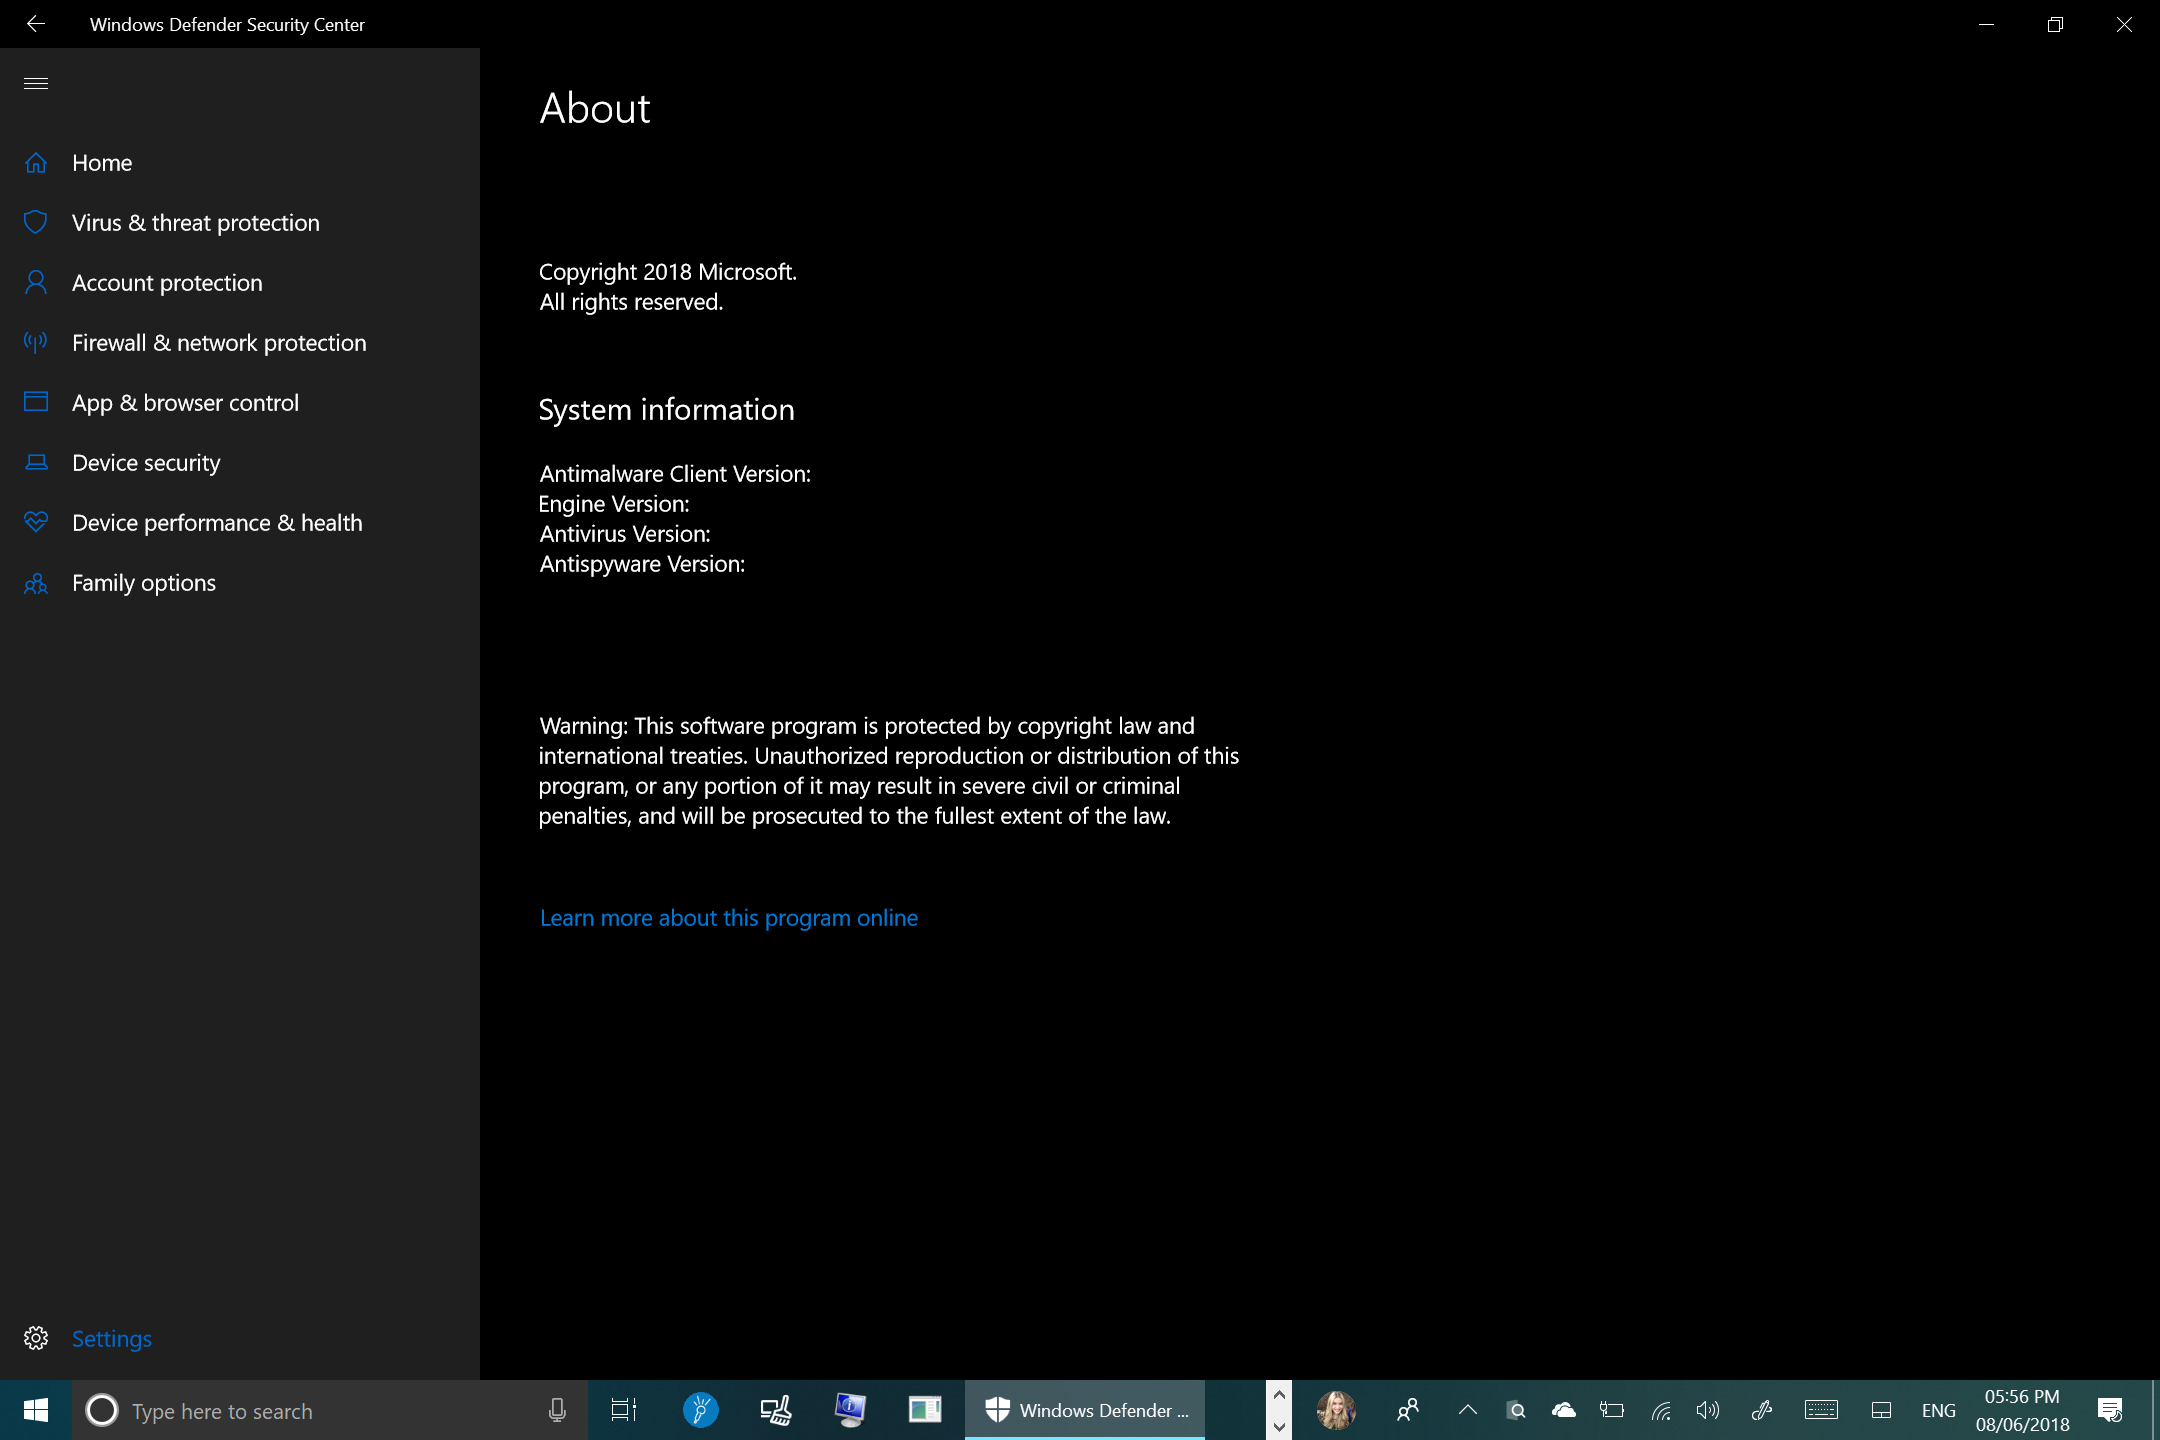Select App & browser control
This screenshot has height=1440, width=2160.
tap(185, 403)
